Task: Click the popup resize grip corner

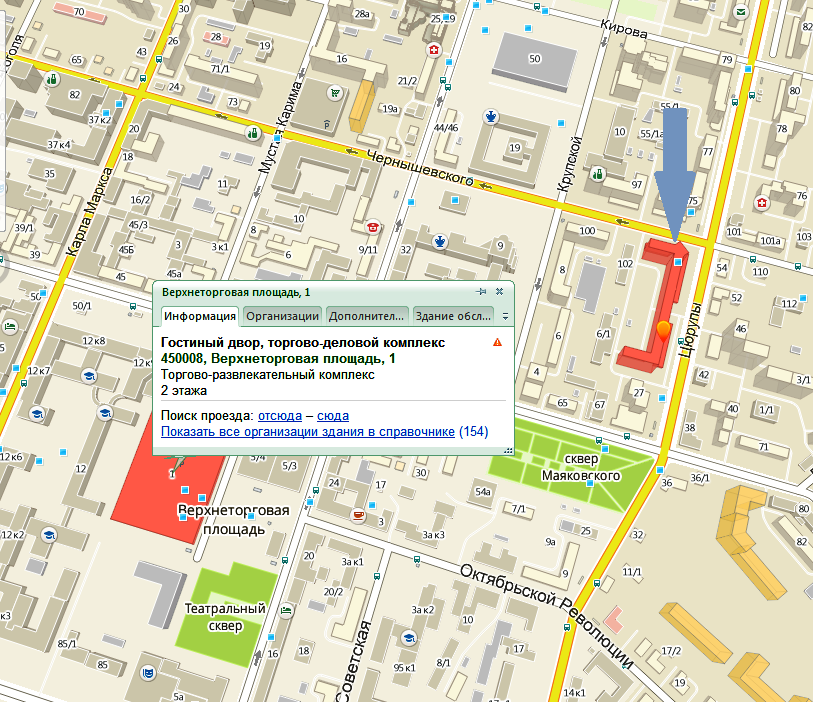Action: pyautogui.click(x=507, y=450)
